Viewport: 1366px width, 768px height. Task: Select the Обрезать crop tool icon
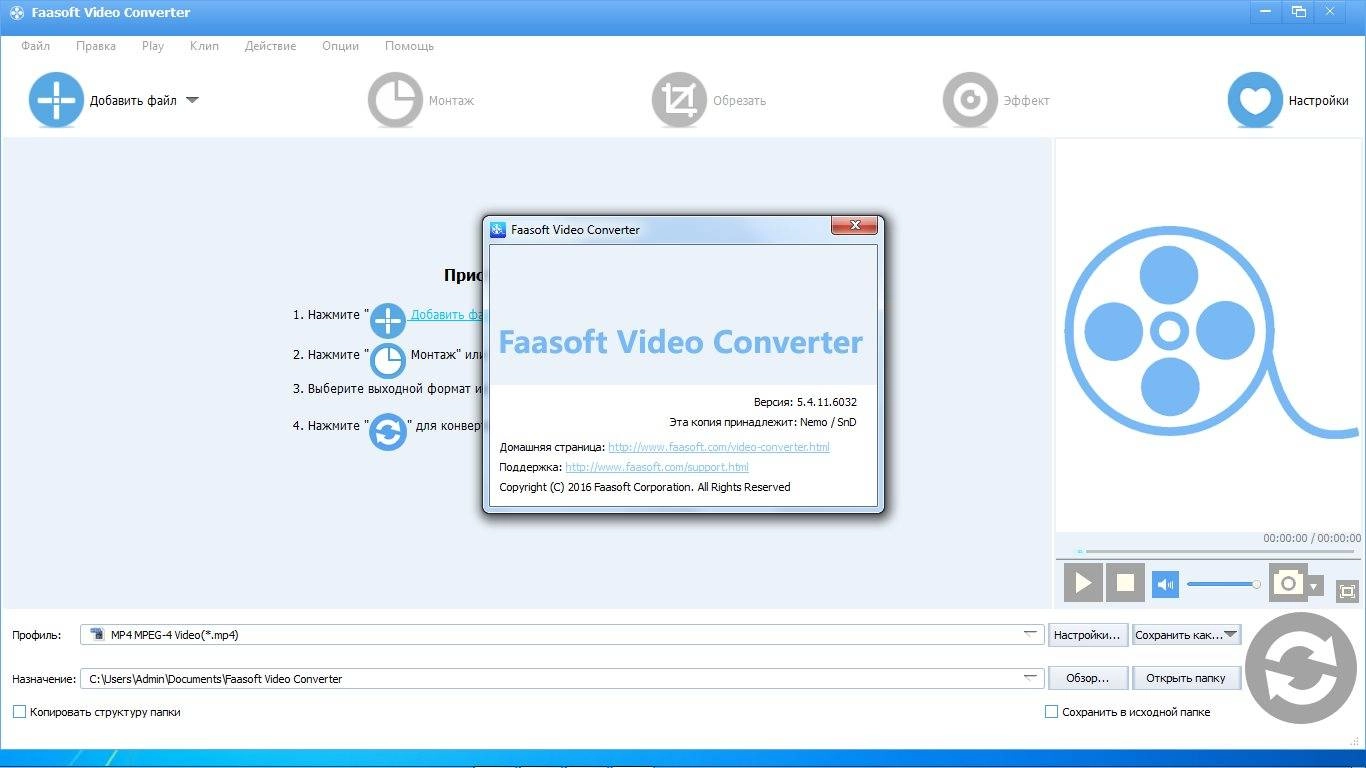[x=679, y=100]
